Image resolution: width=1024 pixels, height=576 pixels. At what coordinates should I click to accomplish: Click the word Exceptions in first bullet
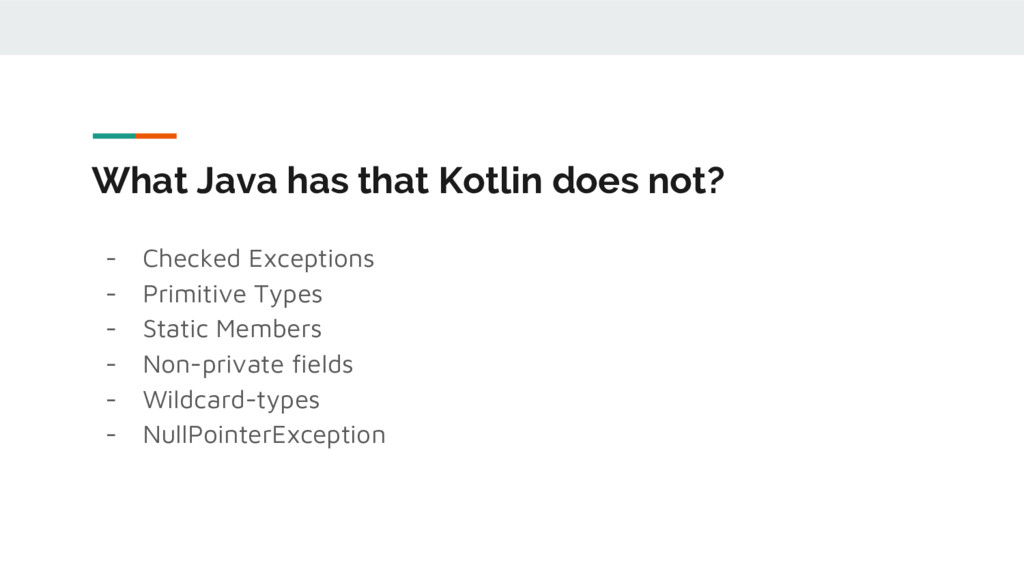pos(312,259)
